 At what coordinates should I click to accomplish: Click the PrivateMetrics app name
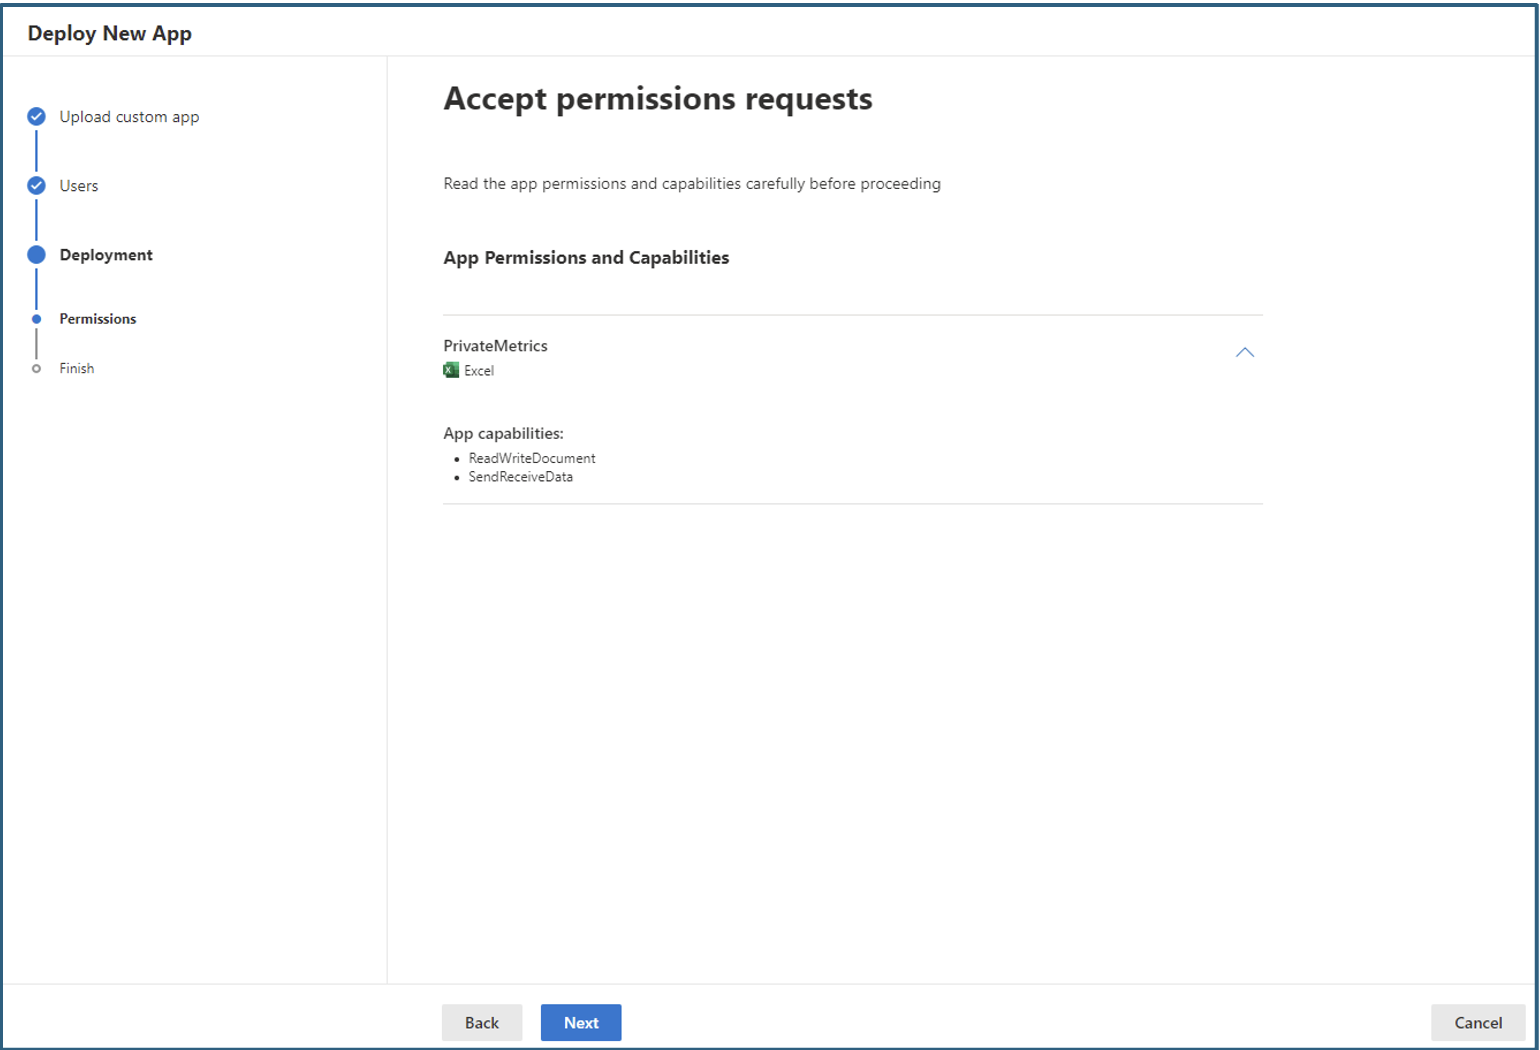coord(495,346)
